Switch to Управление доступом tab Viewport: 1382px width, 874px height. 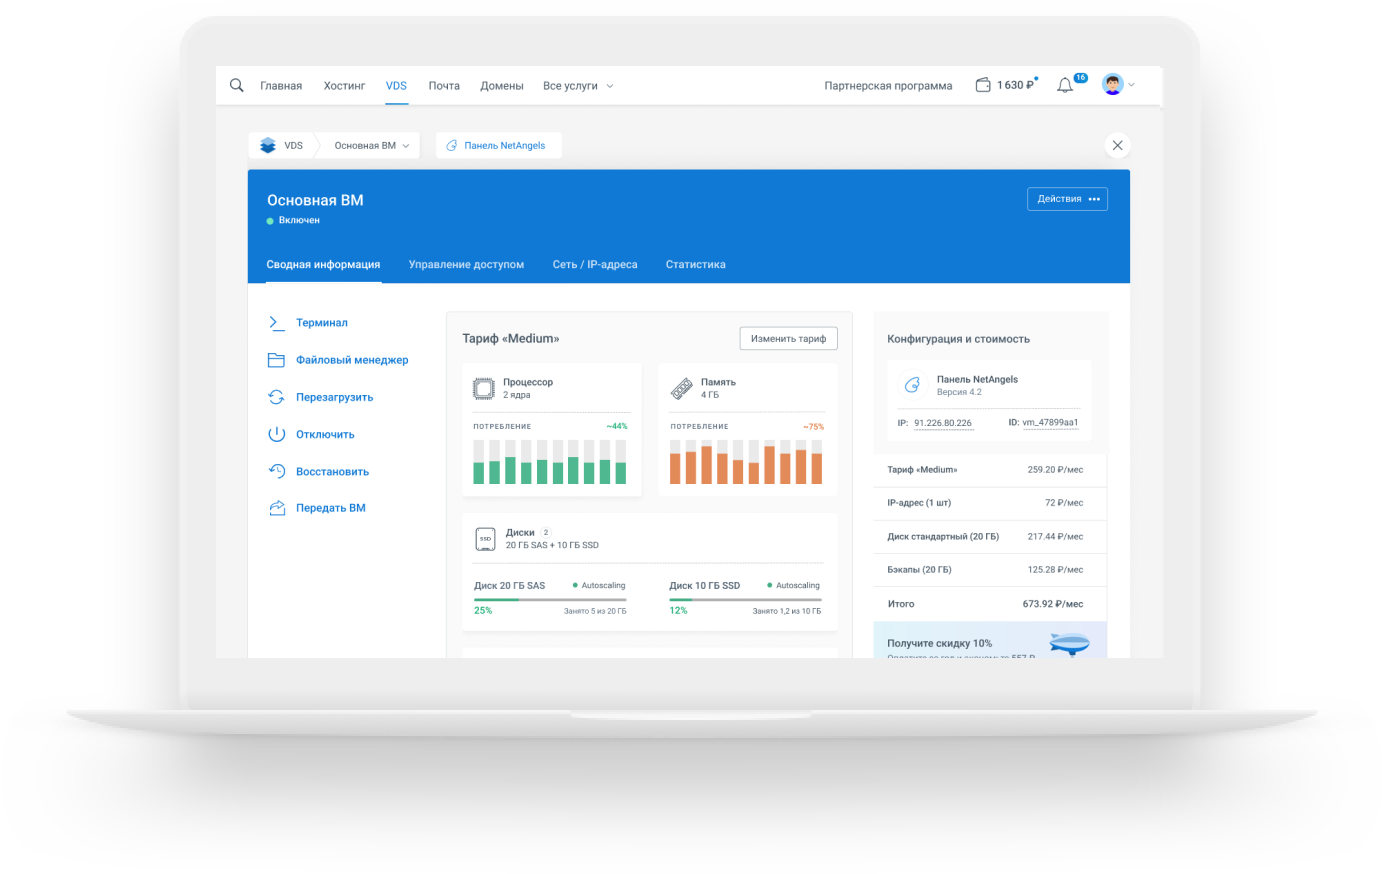(466, 265)
